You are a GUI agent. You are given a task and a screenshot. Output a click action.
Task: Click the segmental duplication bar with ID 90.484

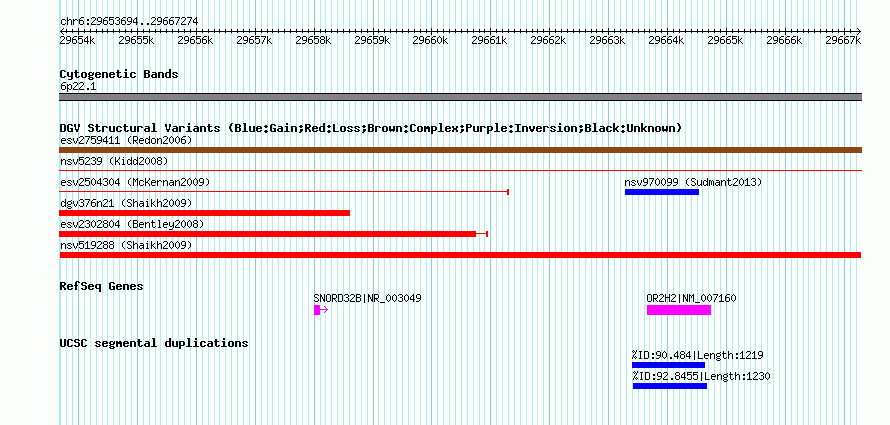pos(668,365)
